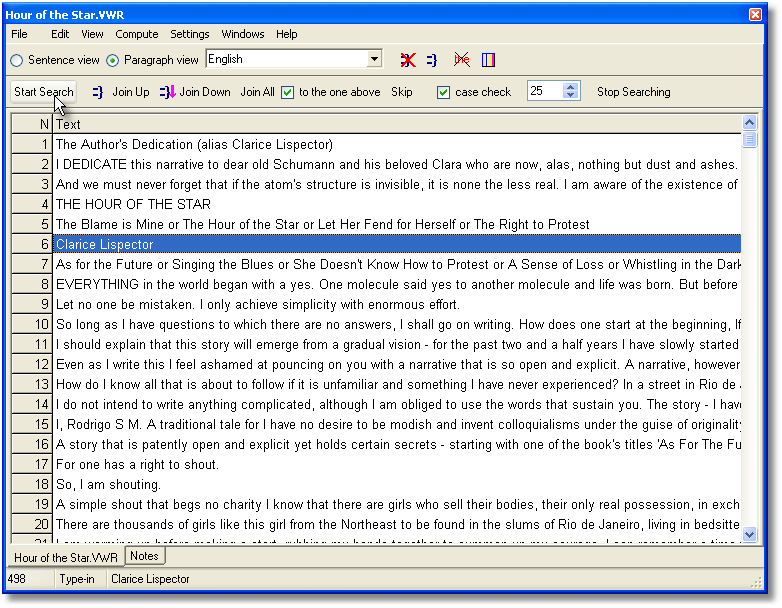The width and height of the screenshot is (782, 608).
Task: Click the vertical scrollbar down arrow
Action: pos(750,536)
